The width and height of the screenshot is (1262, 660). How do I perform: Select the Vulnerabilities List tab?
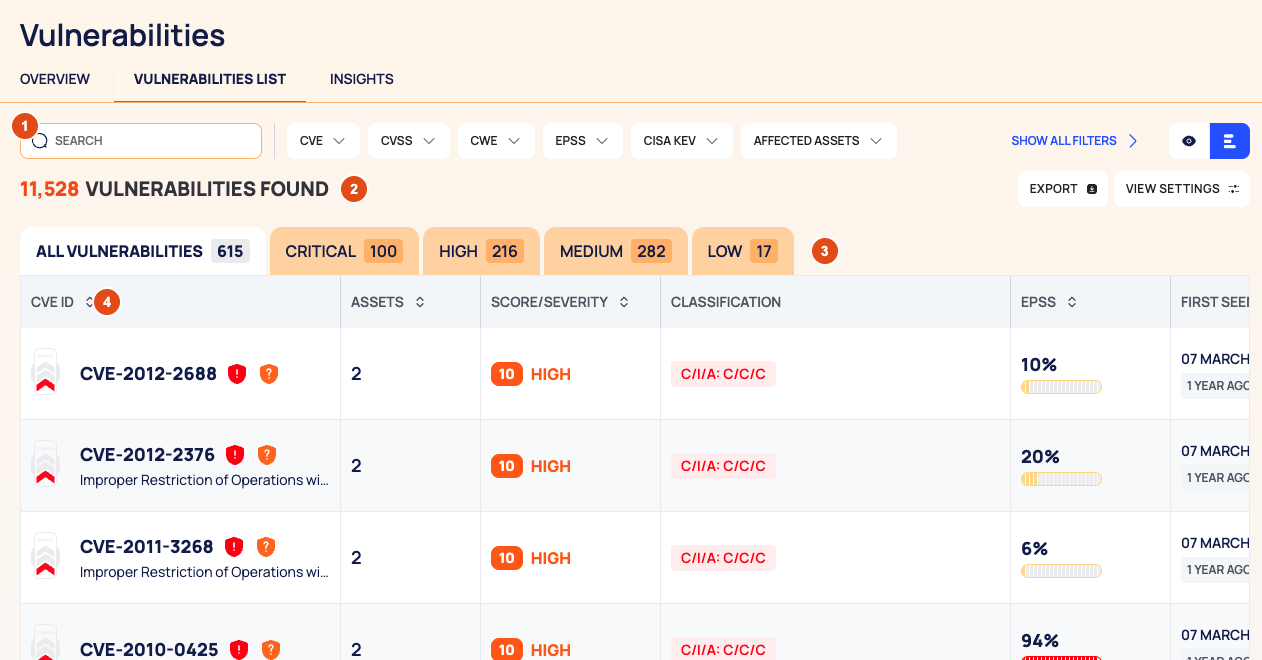point(210,79)
